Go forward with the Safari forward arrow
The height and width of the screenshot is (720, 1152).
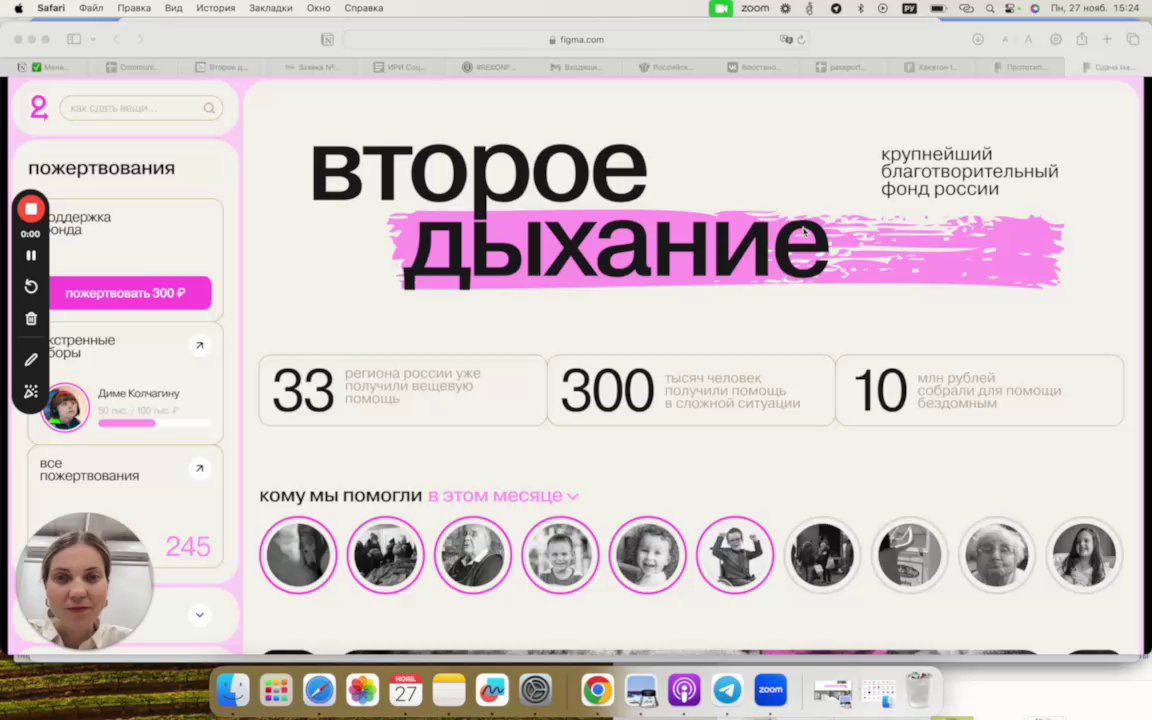coord(140,39)
